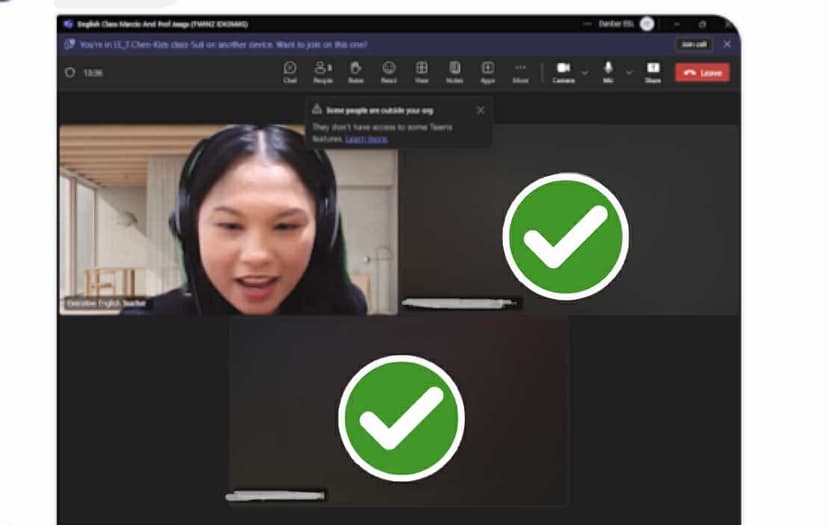Open the Apps button in toolbar
The width and height of the screenshot is (828, 525).
coord(488,71)
